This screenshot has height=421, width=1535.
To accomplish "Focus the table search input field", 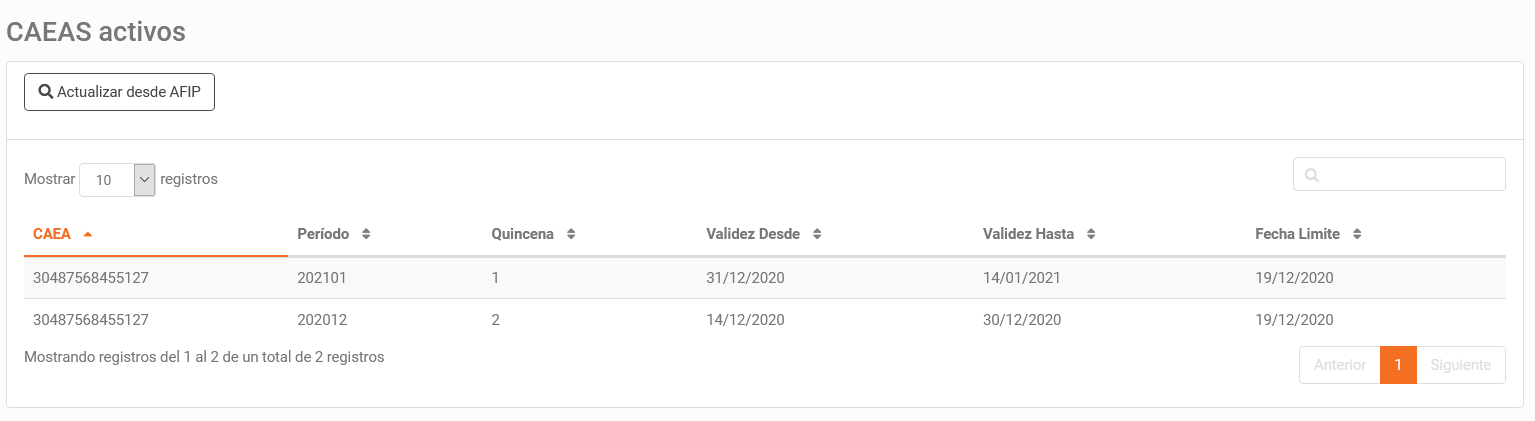I will [x=1410, y=174].
